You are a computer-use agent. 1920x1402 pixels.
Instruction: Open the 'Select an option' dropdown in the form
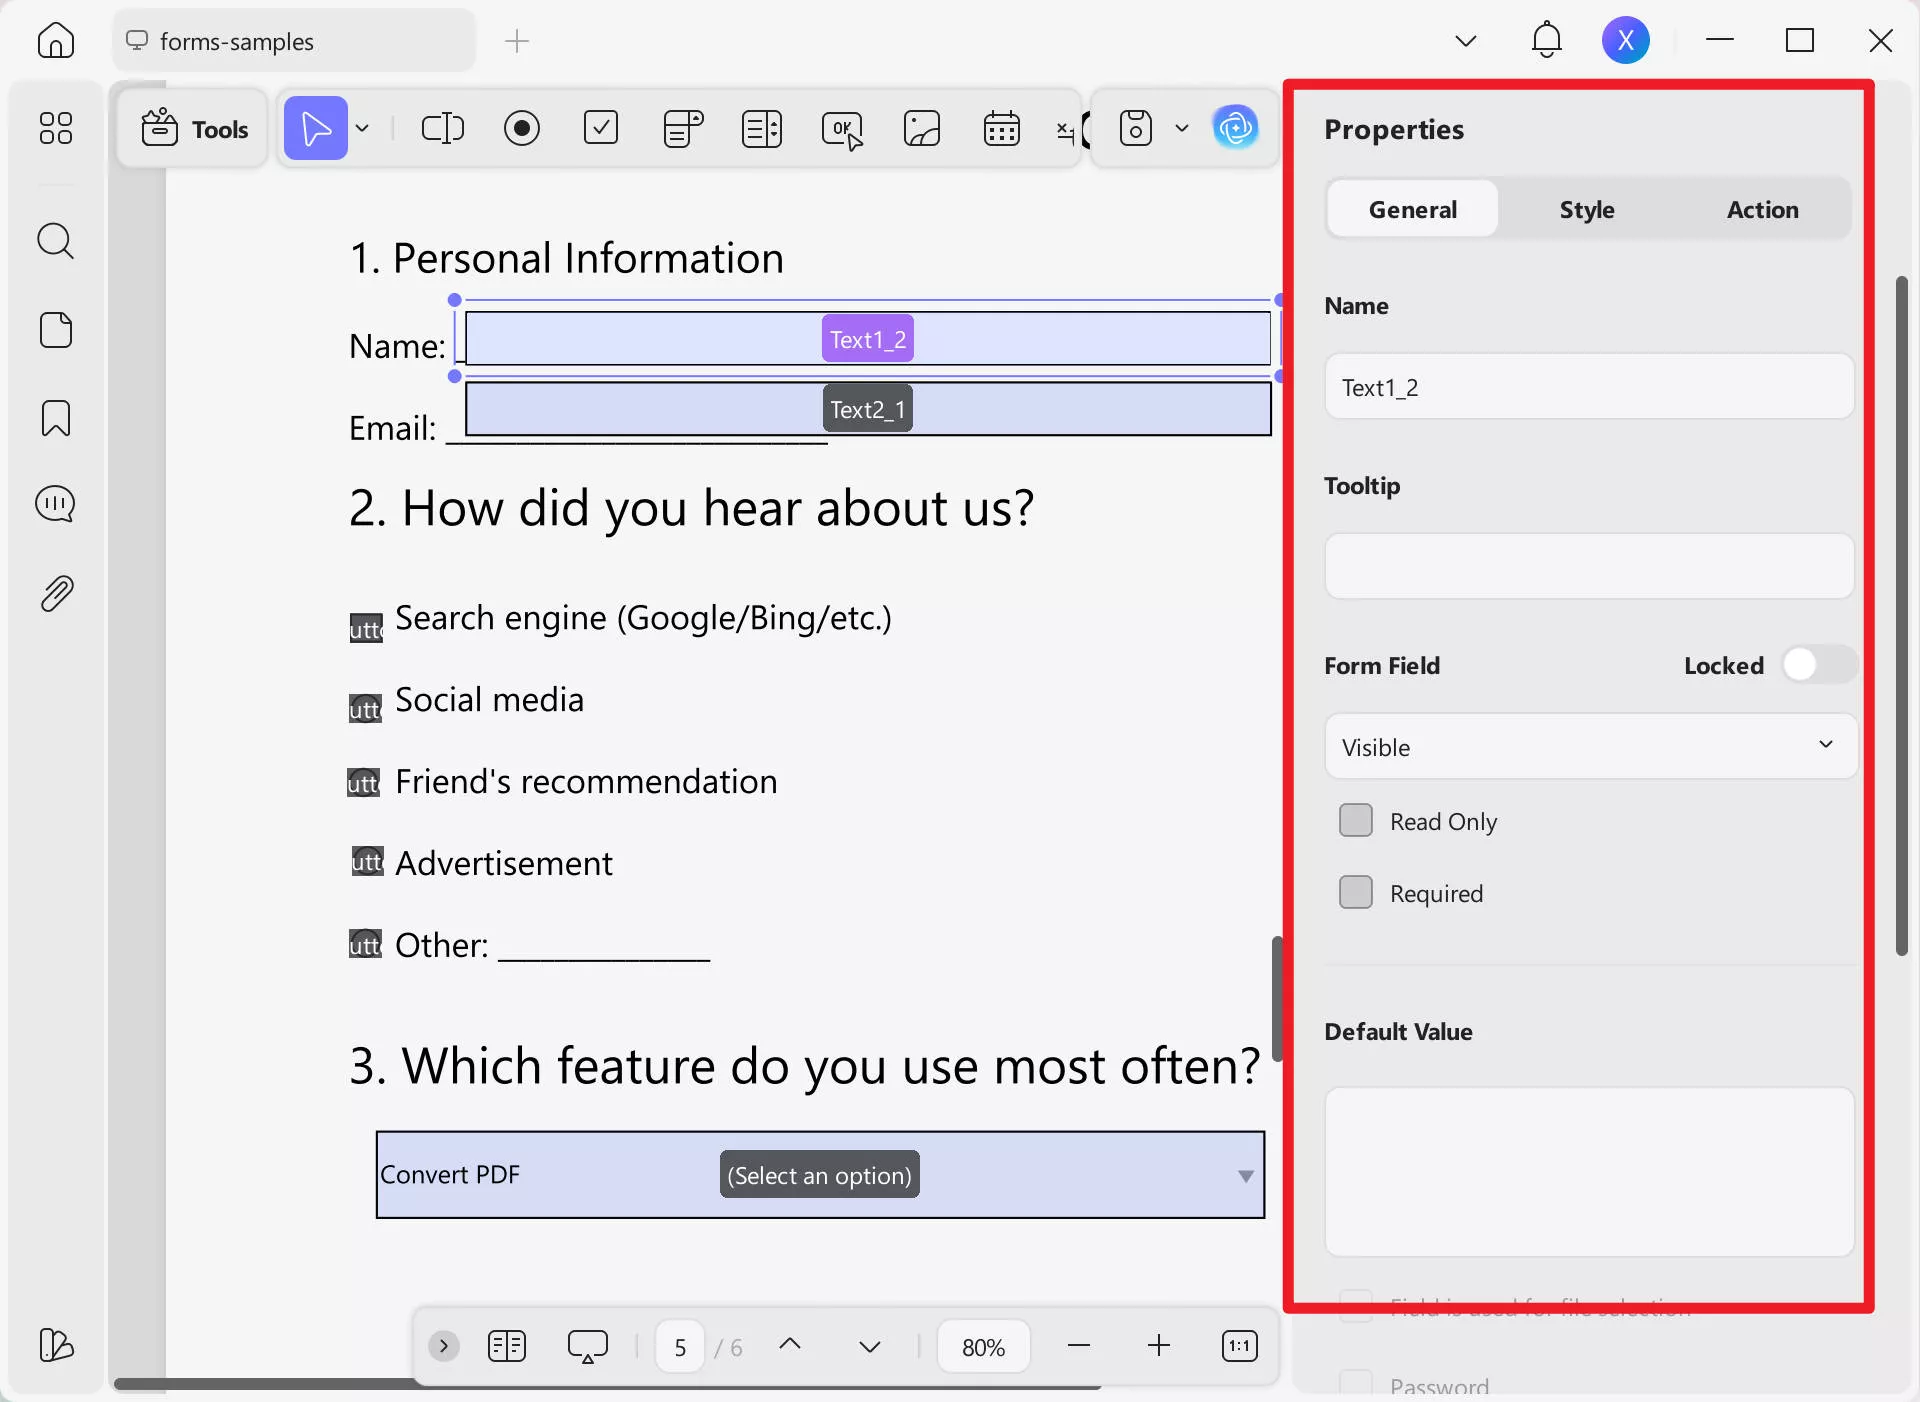coord(1244,1175)
